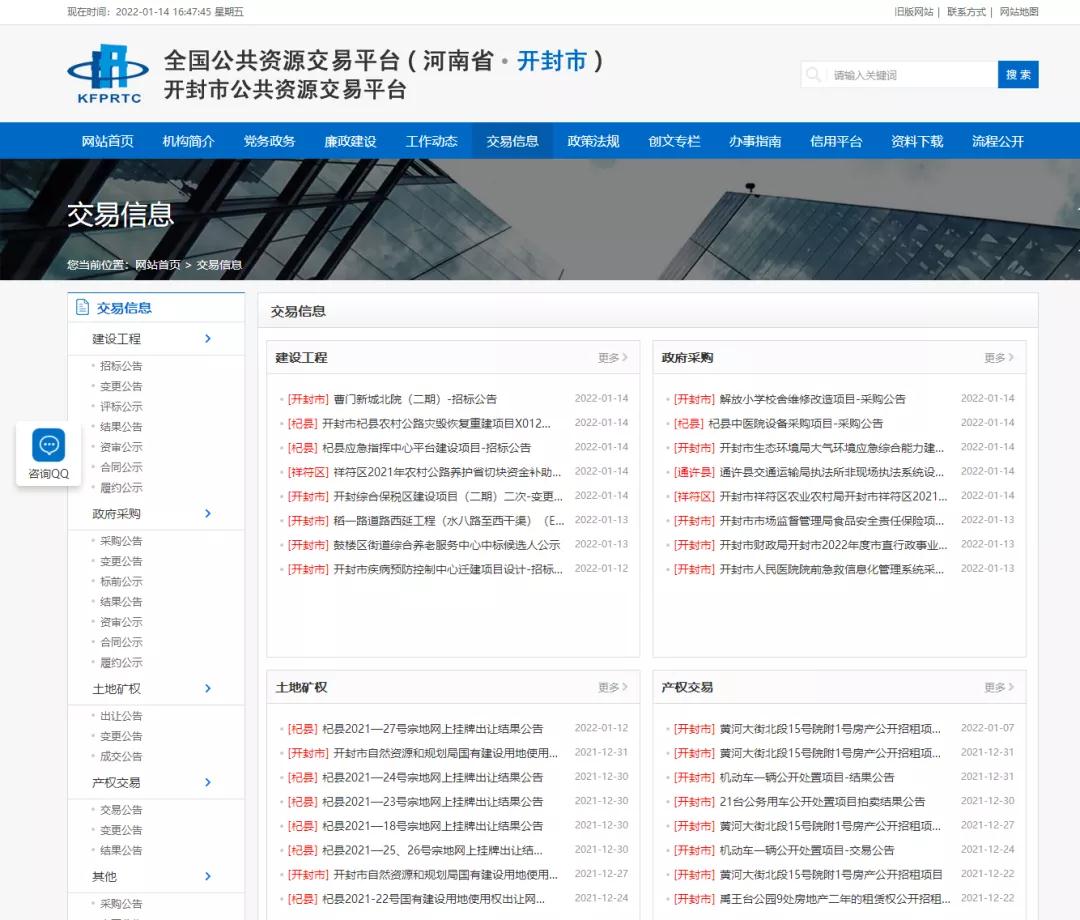Screen dimensions: 1080x920
Task: Click the search magnifier icon
Action: pos(812,74)
